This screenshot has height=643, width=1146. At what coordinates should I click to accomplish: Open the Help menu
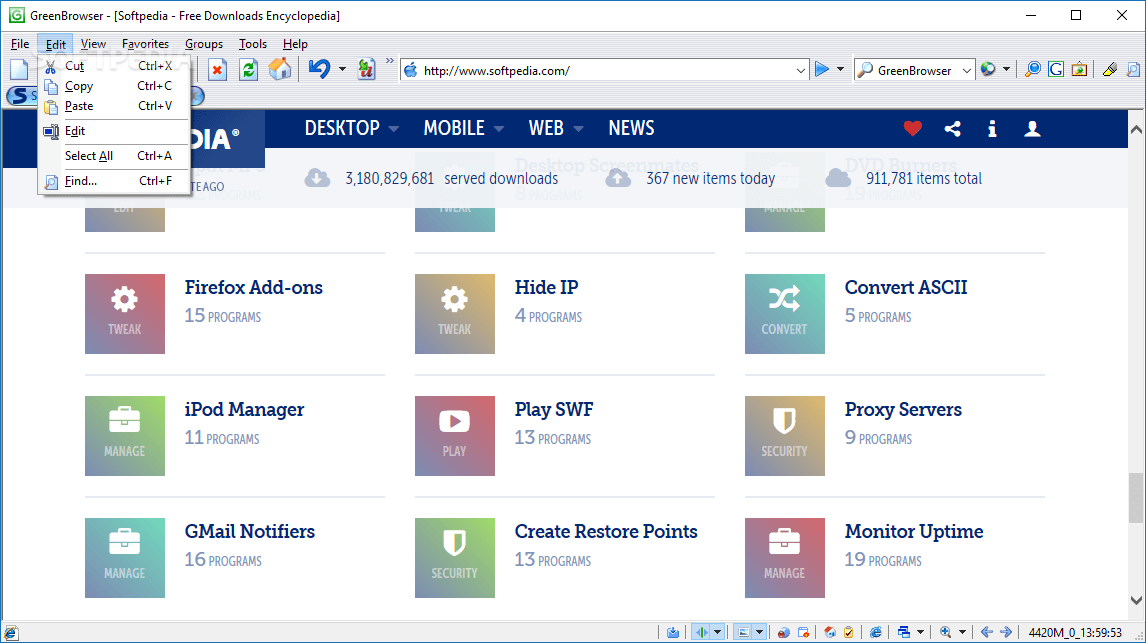[x=295, y=44]
